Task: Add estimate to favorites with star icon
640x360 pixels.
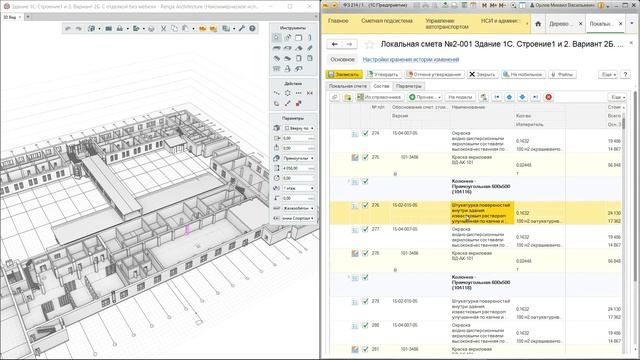Action: 369,44
